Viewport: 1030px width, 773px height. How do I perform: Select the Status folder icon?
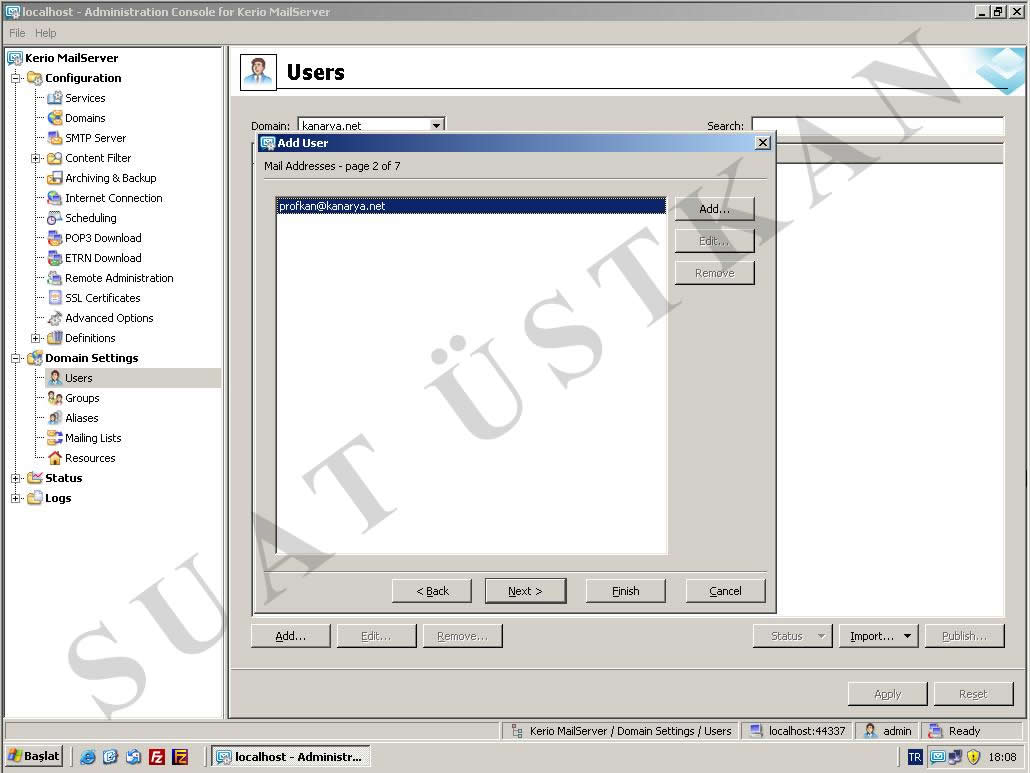point(35,478)
